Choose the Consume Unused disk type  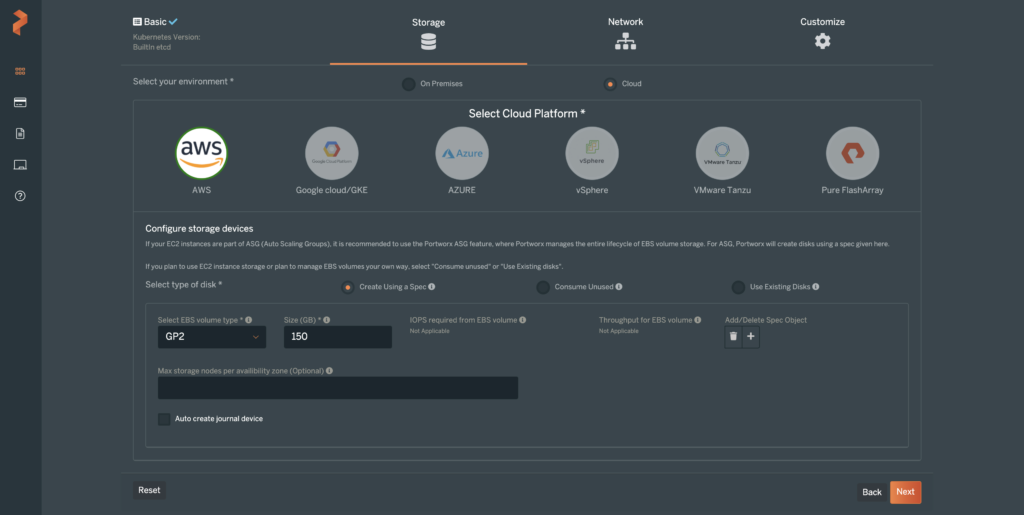543,287
